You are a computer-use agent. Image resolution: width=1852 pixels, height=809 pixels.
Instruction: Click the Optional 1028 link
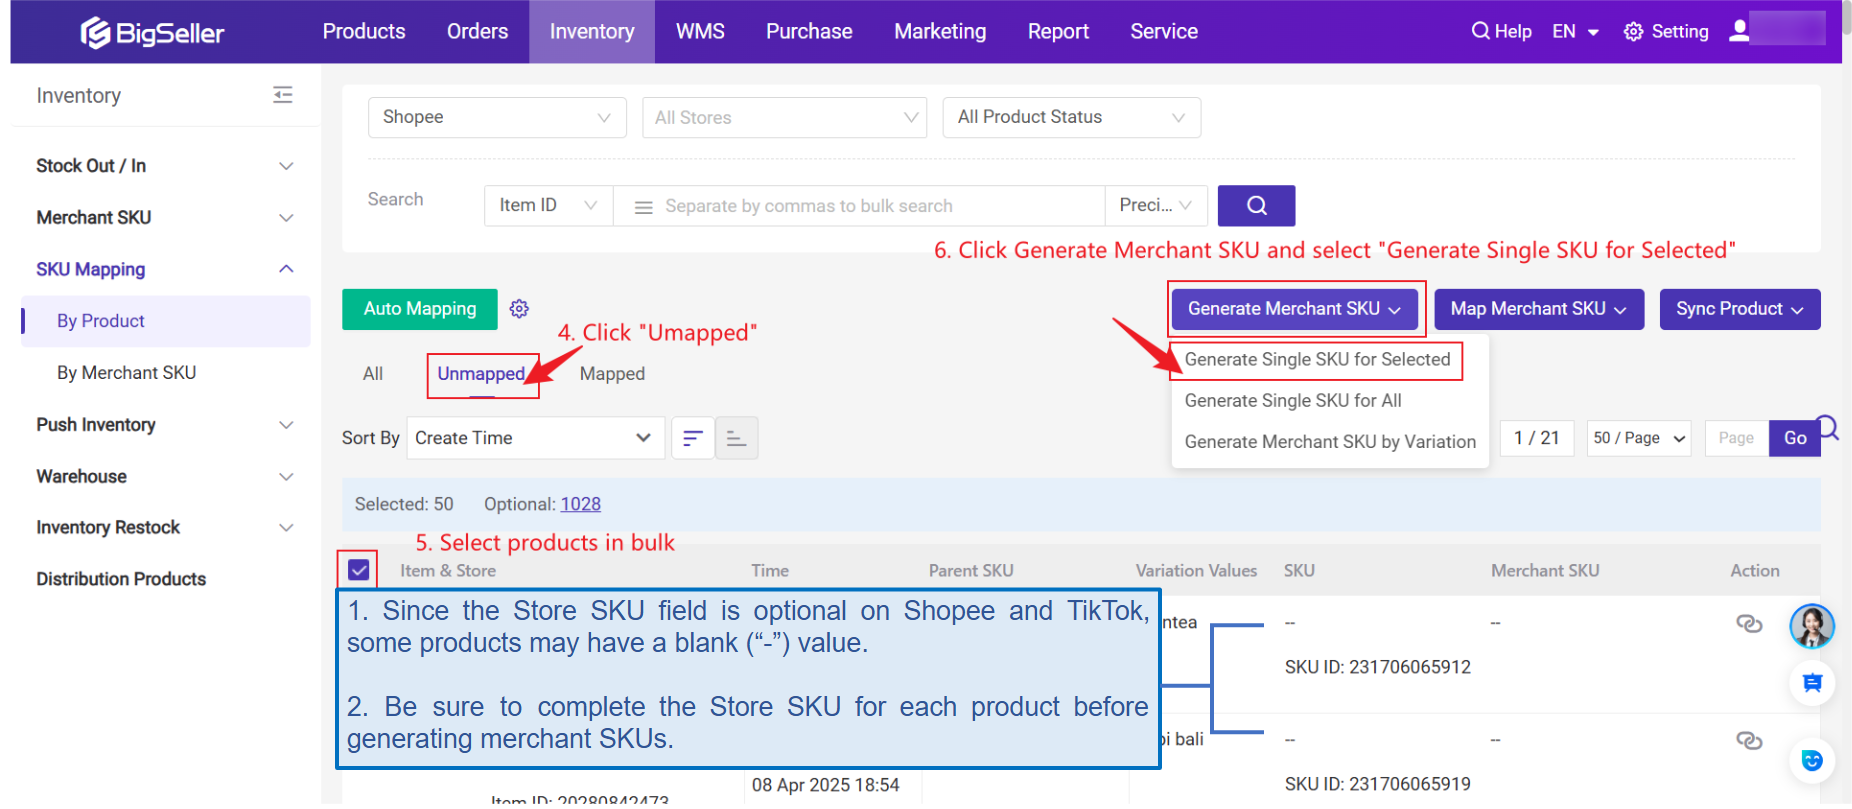pos(580,505)
